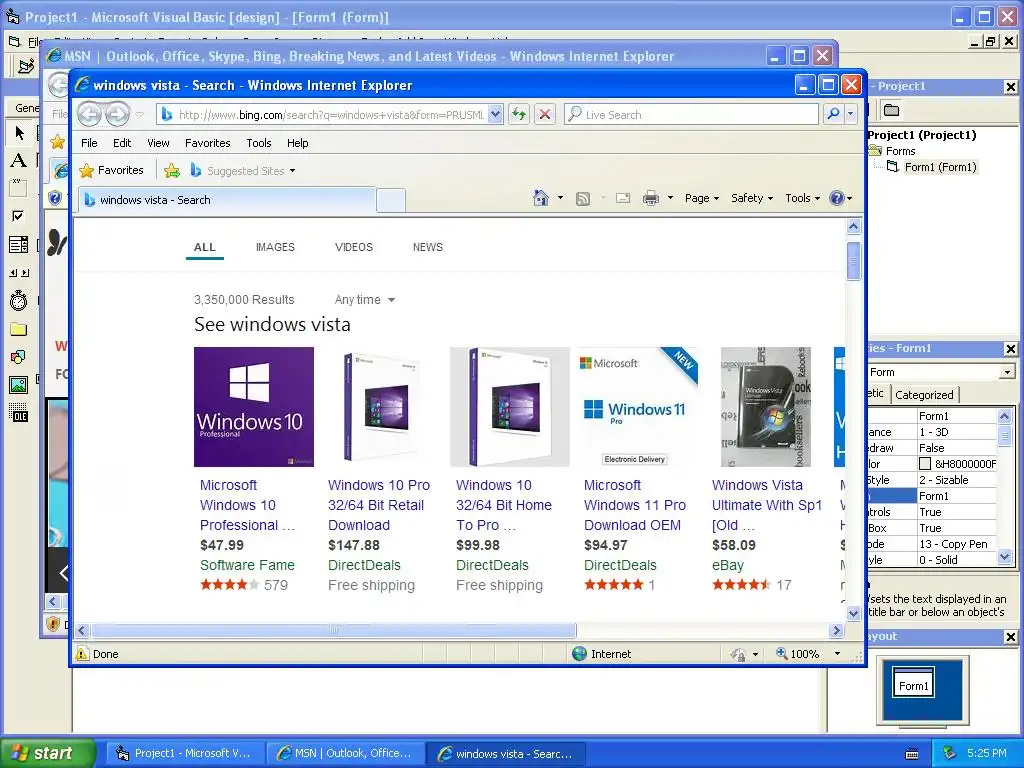Click the Live Search magnifier button
This screenshot has height=768, width=1024.
click(833, 114)
